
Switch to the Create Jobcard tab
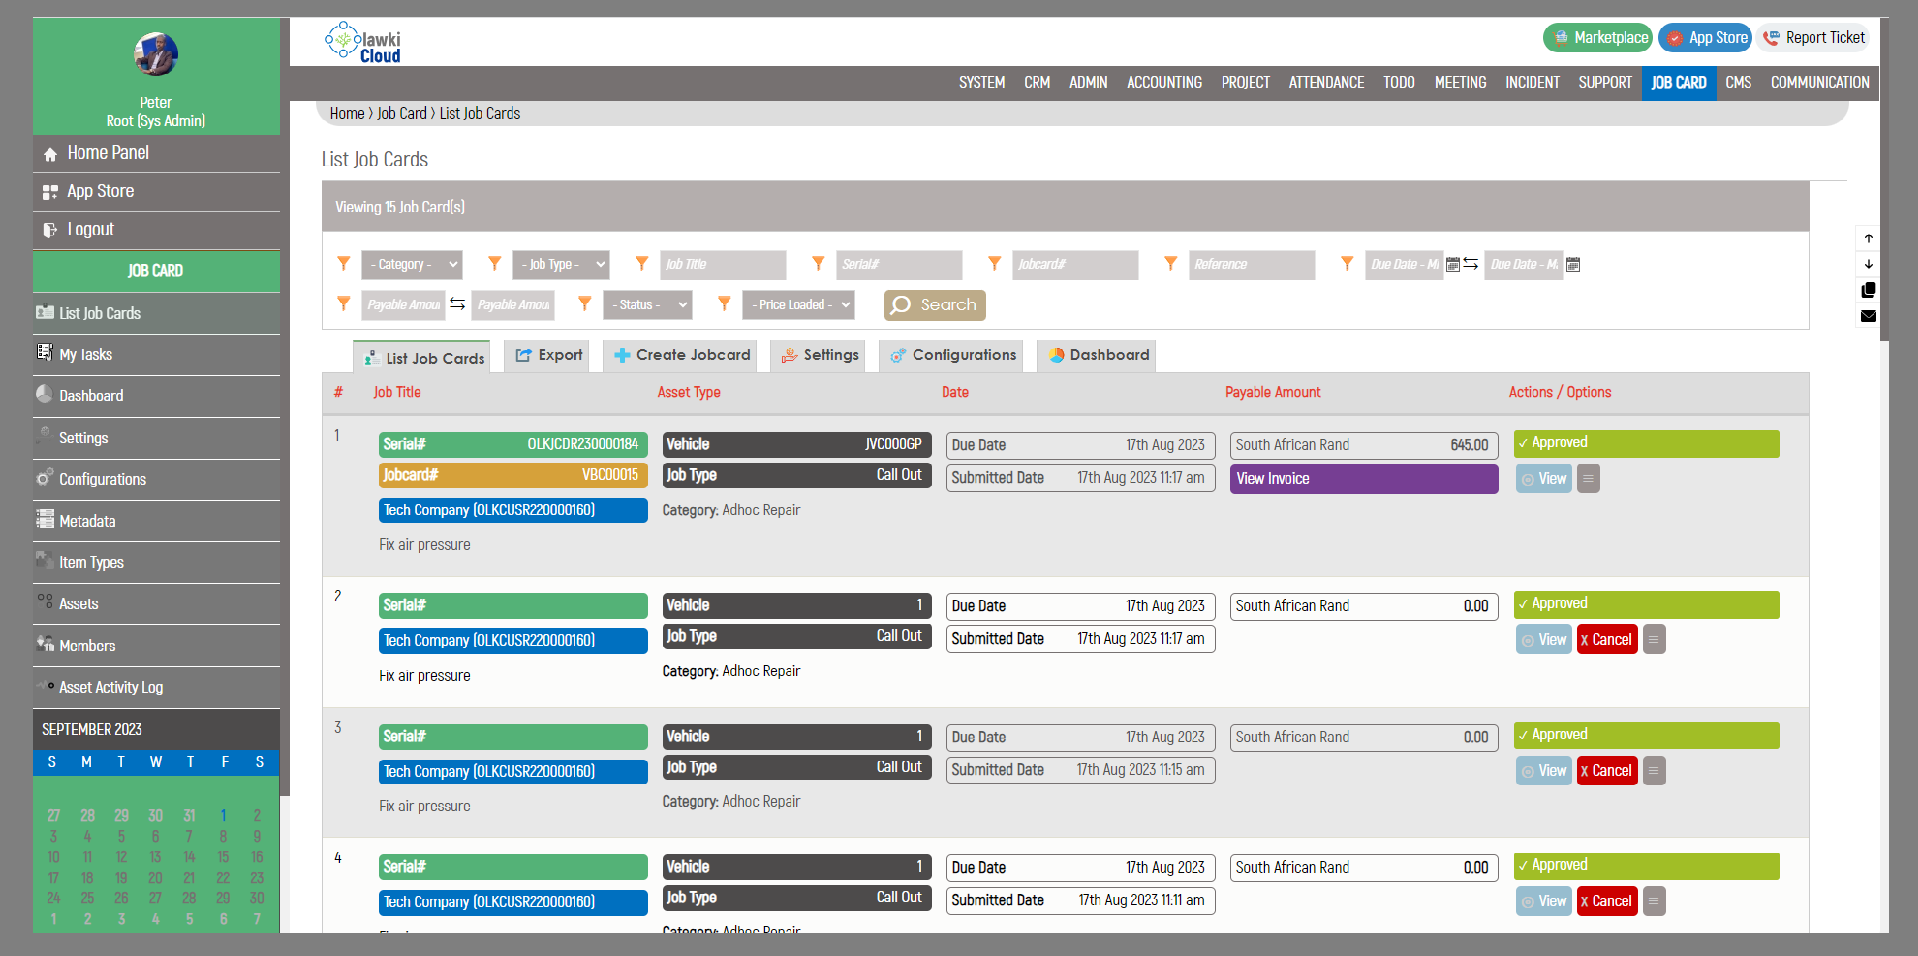[681, 355]
